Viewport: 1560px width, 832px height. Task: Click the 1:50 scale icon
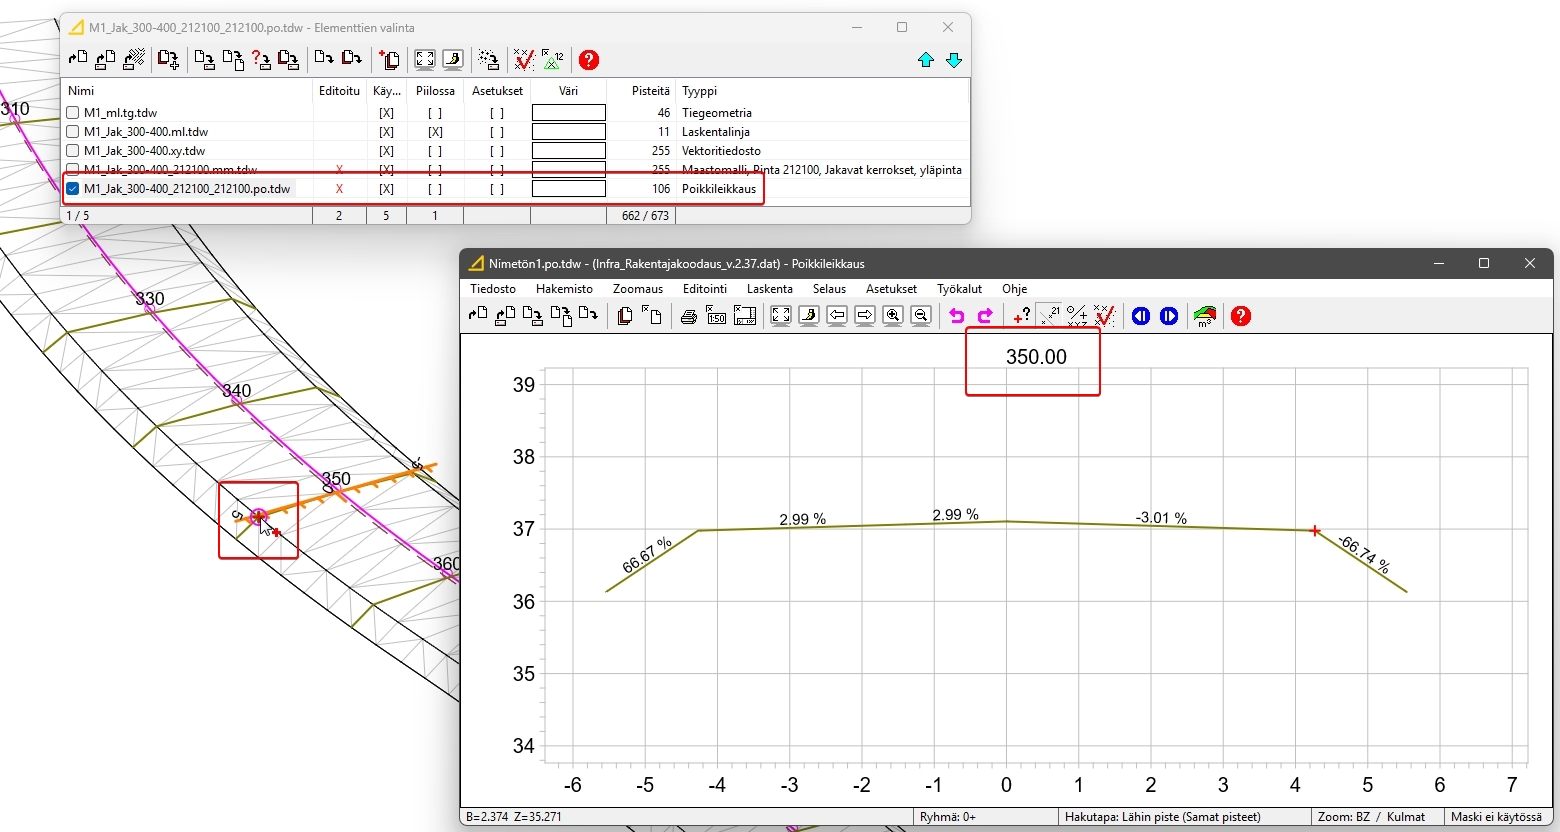(716, 316)
